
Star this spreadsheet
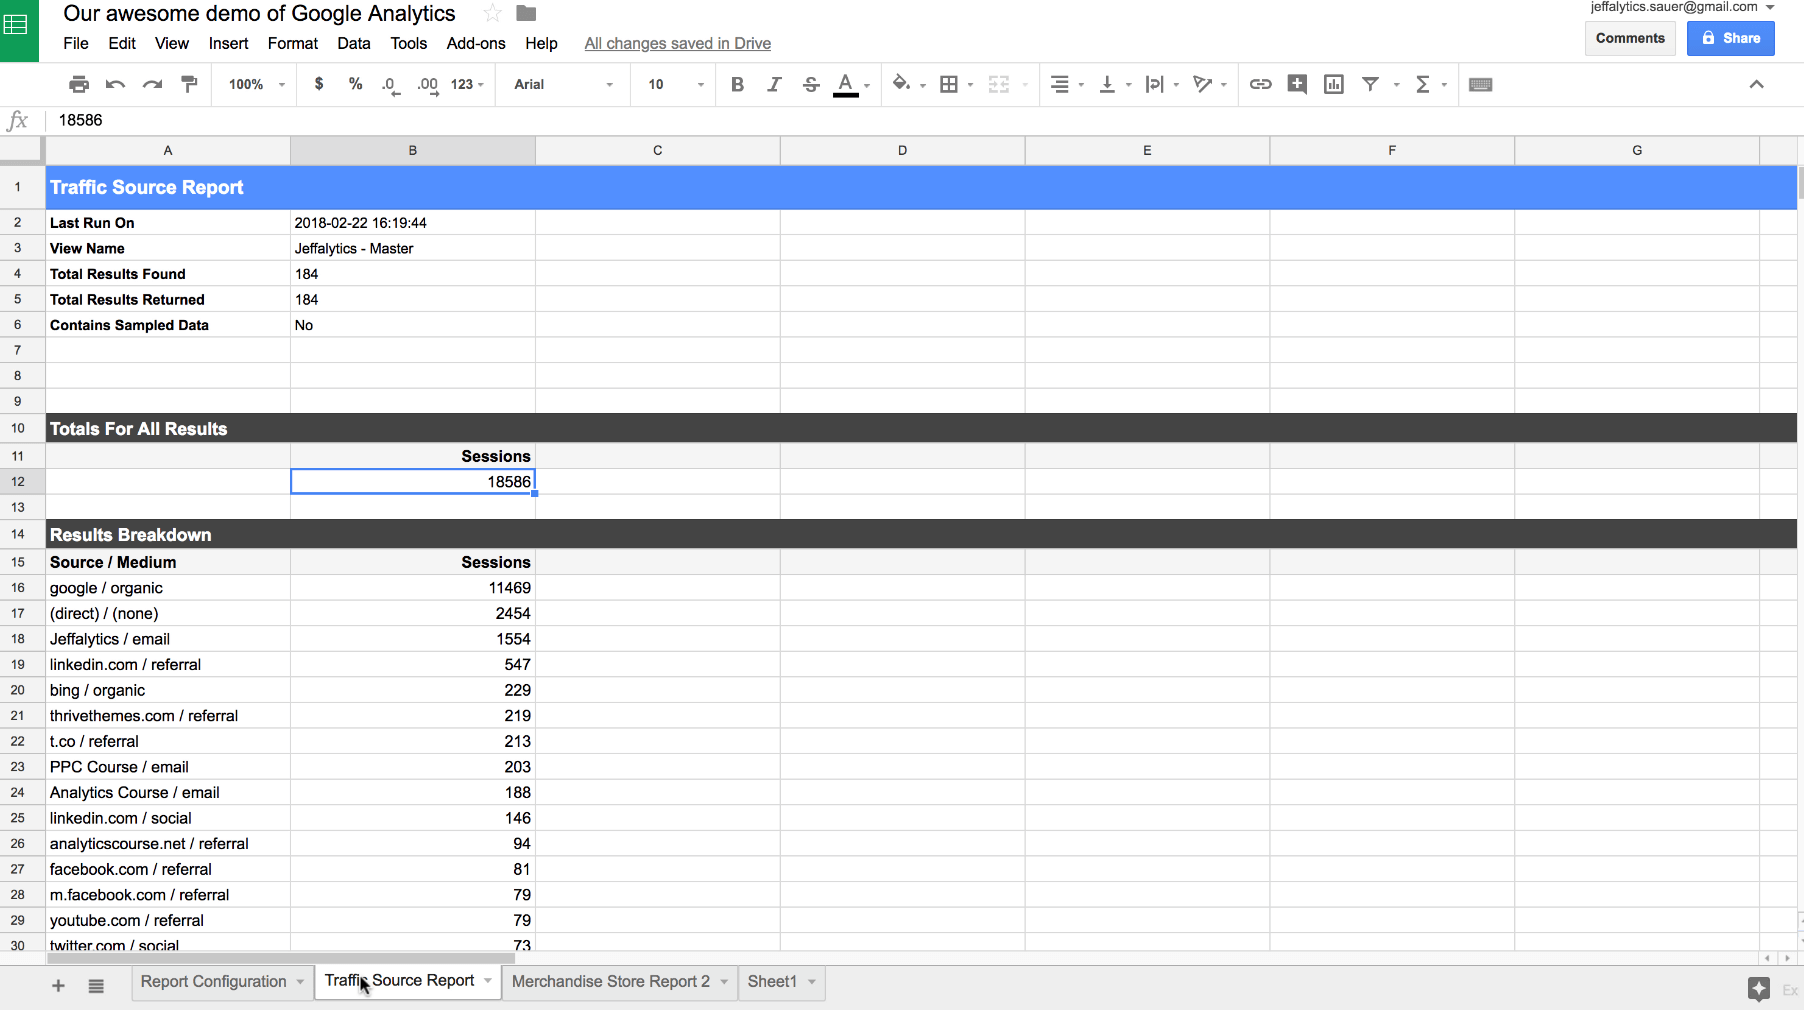tap(492, 13)
